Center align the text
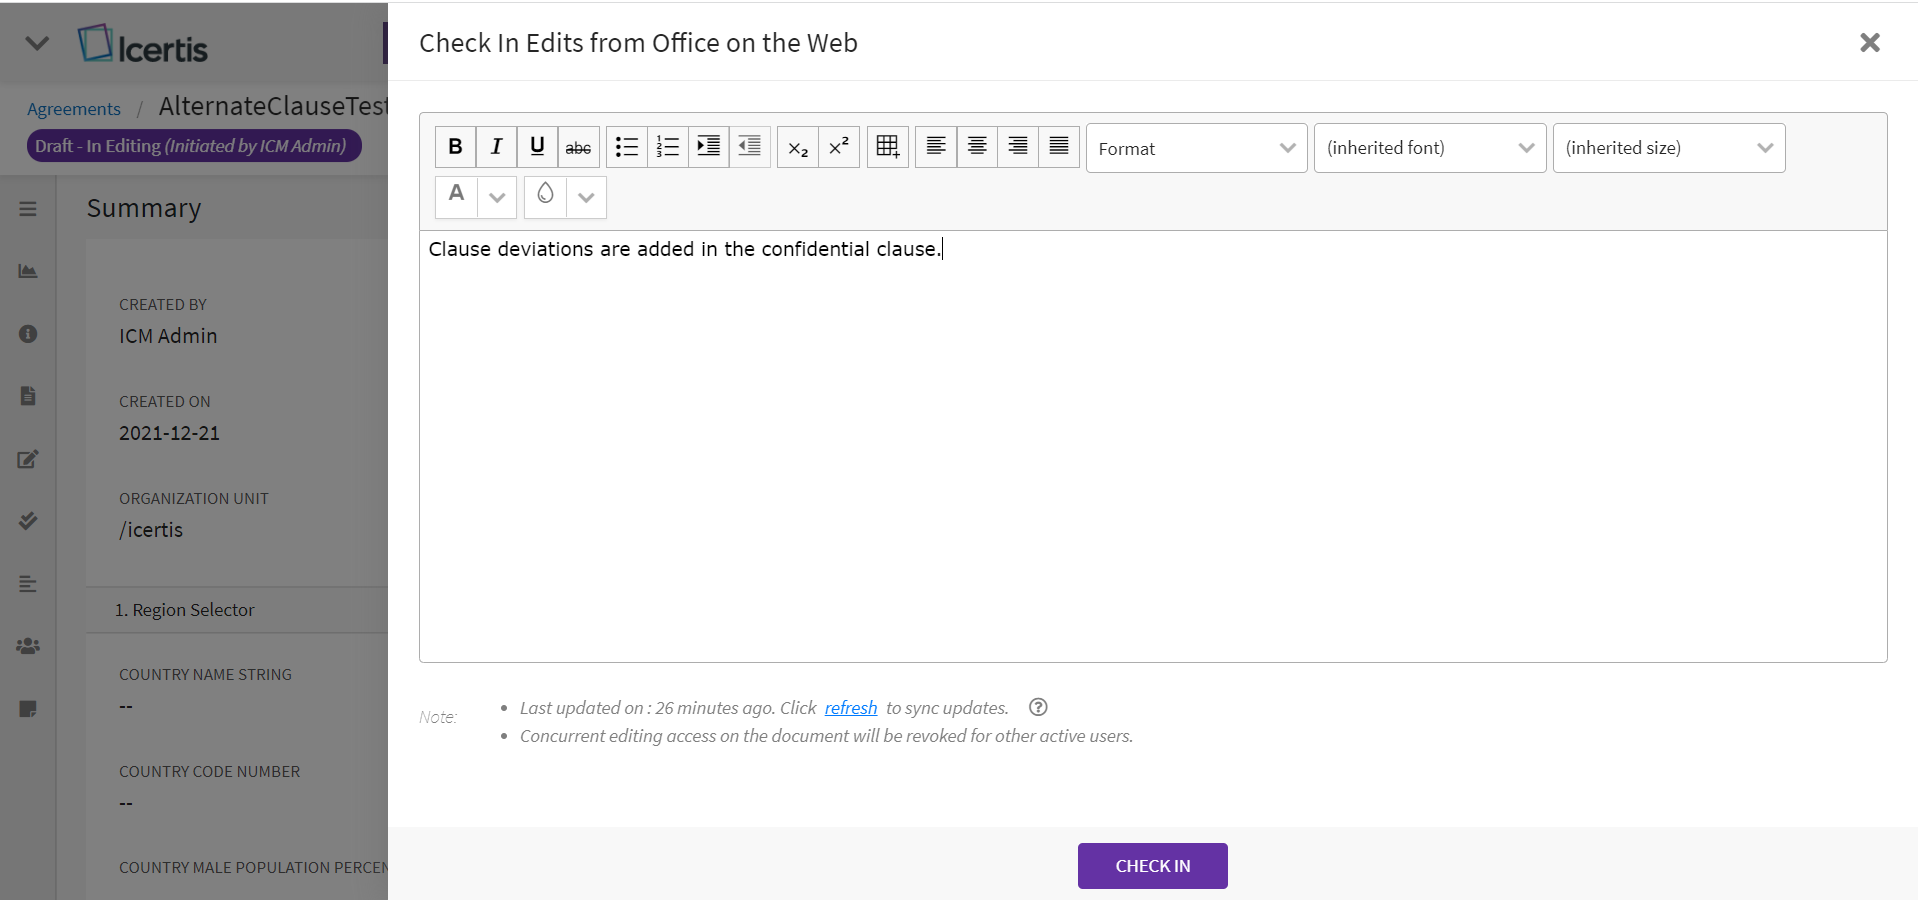Image resolution: width=1918 pixels, height=900 pixels. [977, 147]
